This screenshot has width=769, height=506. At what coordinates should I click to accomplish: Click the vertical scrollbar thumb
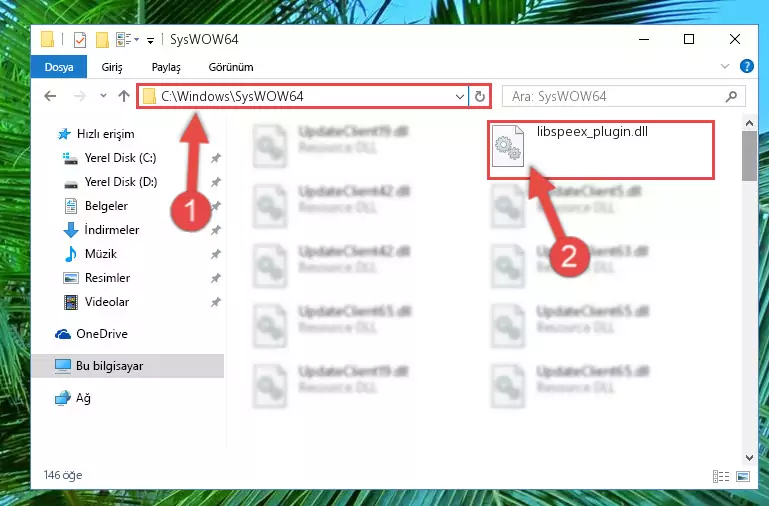point(749,156)
